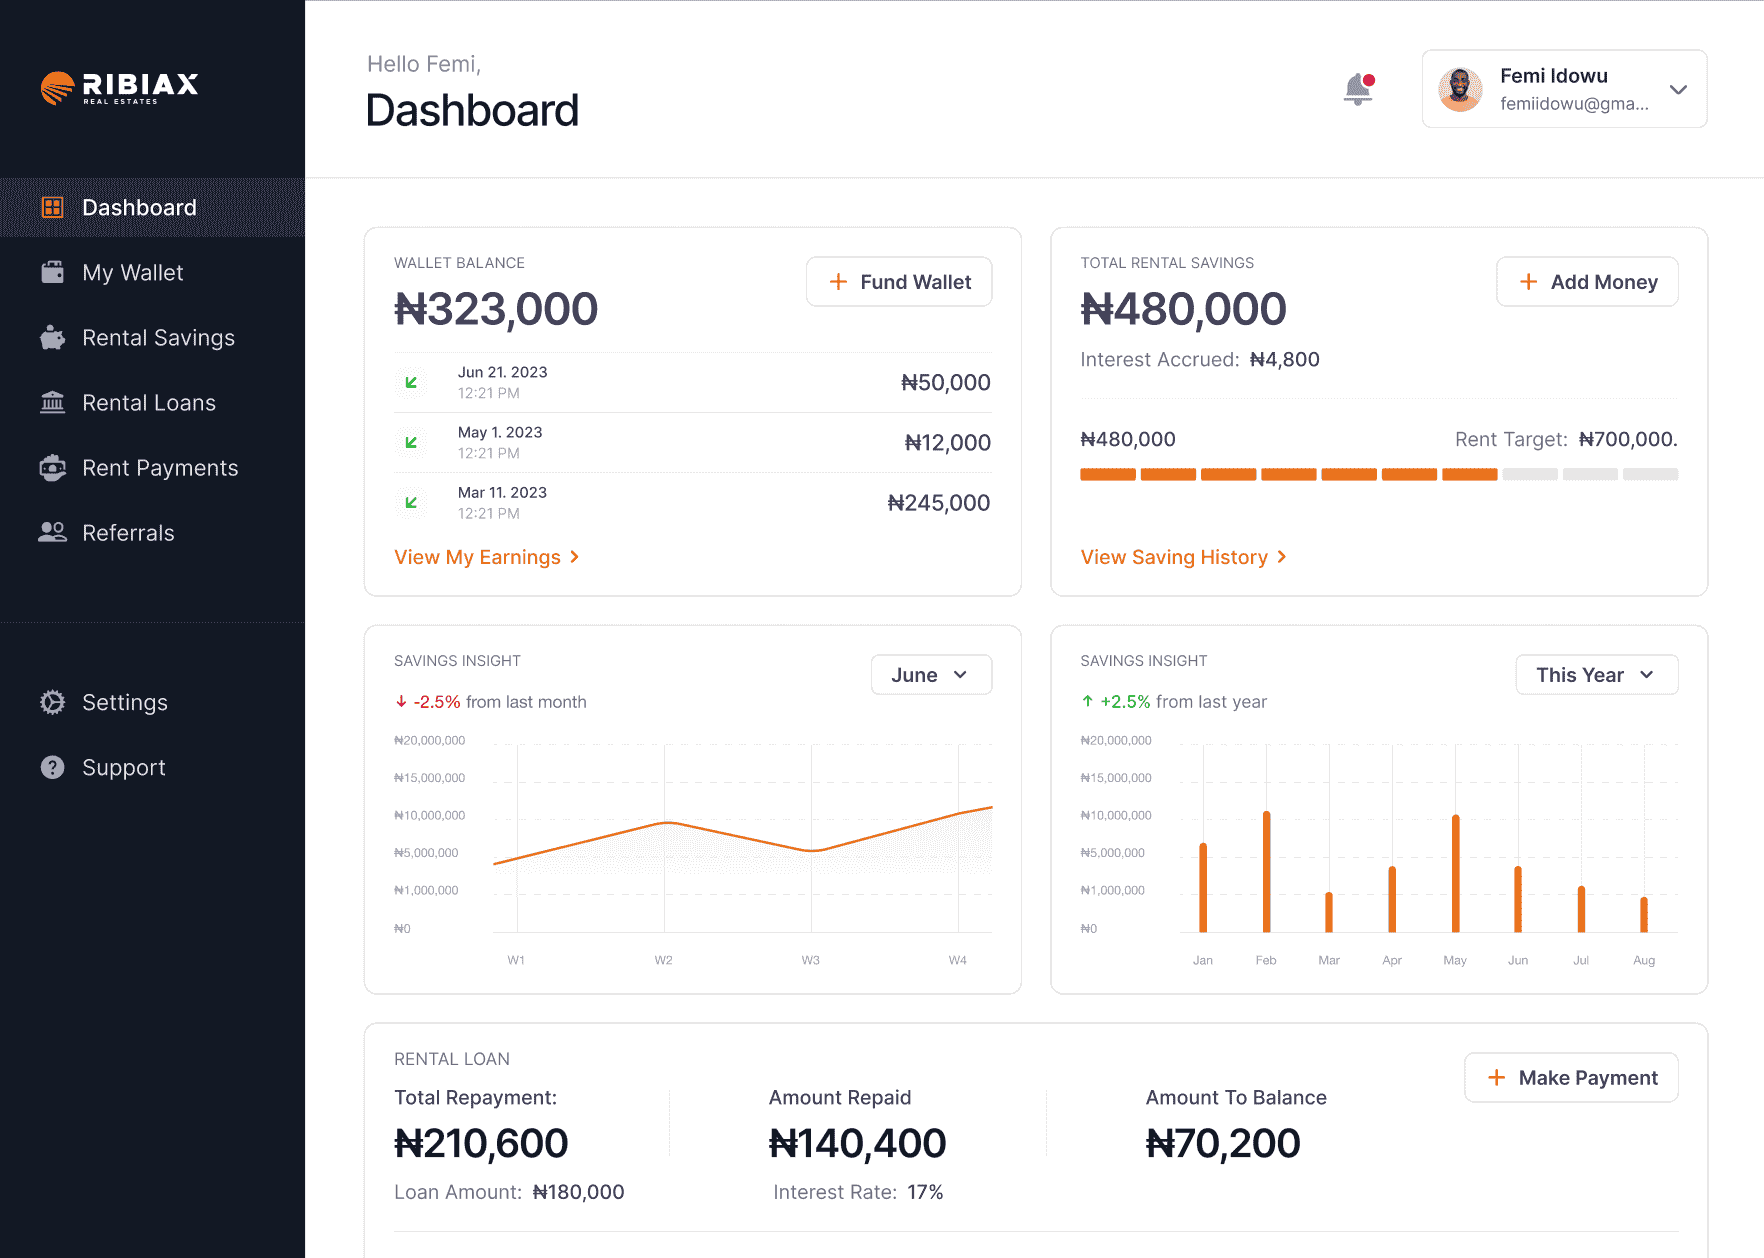The width and height of the screenshot is (1764, 1258).
Task: Click the Fund Wallet button
Action: (899, 282)
